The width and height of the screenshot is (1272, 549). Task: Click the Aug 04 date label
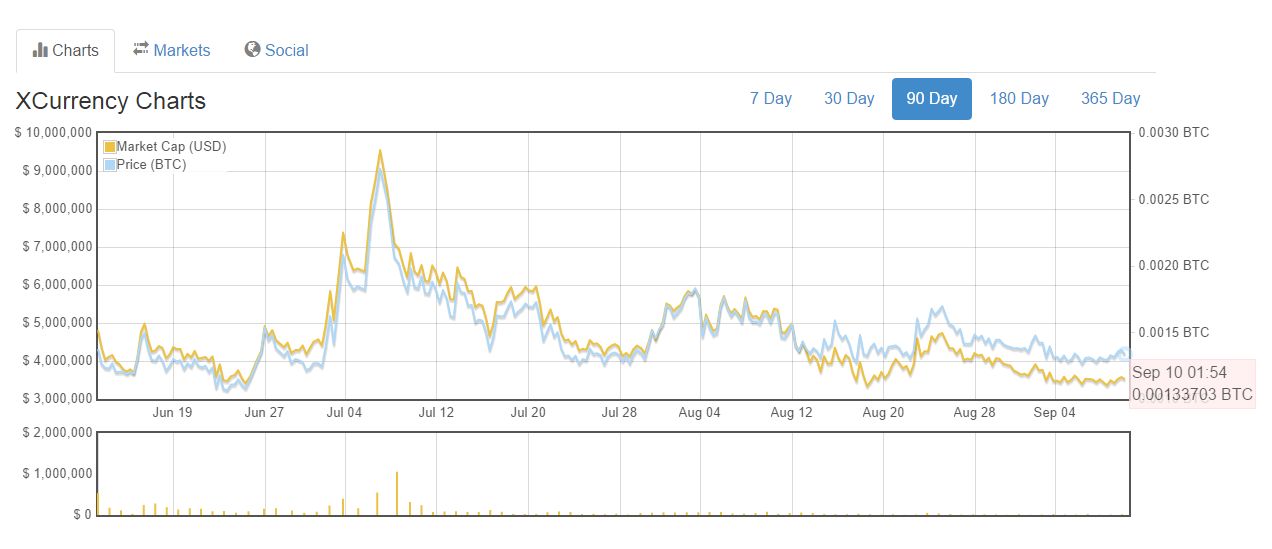699,412
